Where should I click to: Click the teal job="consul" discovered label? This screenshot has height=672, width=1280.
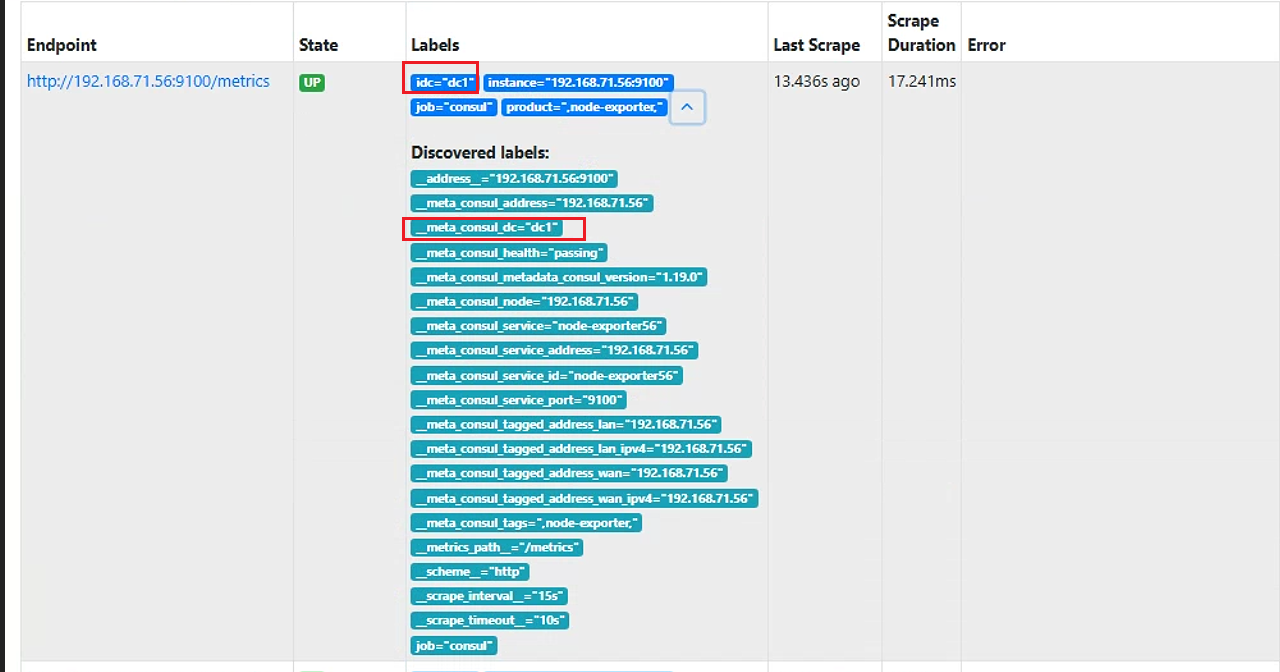(x=454, y=646)
